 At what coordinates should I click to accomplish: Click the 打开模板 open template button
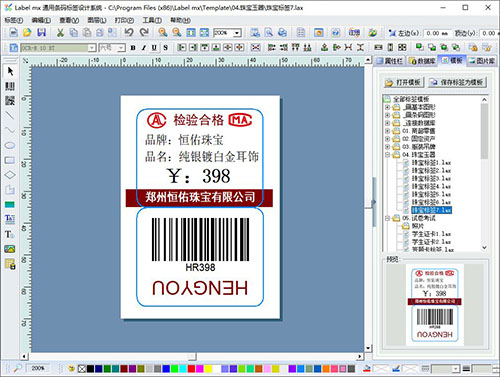(403, 82)
